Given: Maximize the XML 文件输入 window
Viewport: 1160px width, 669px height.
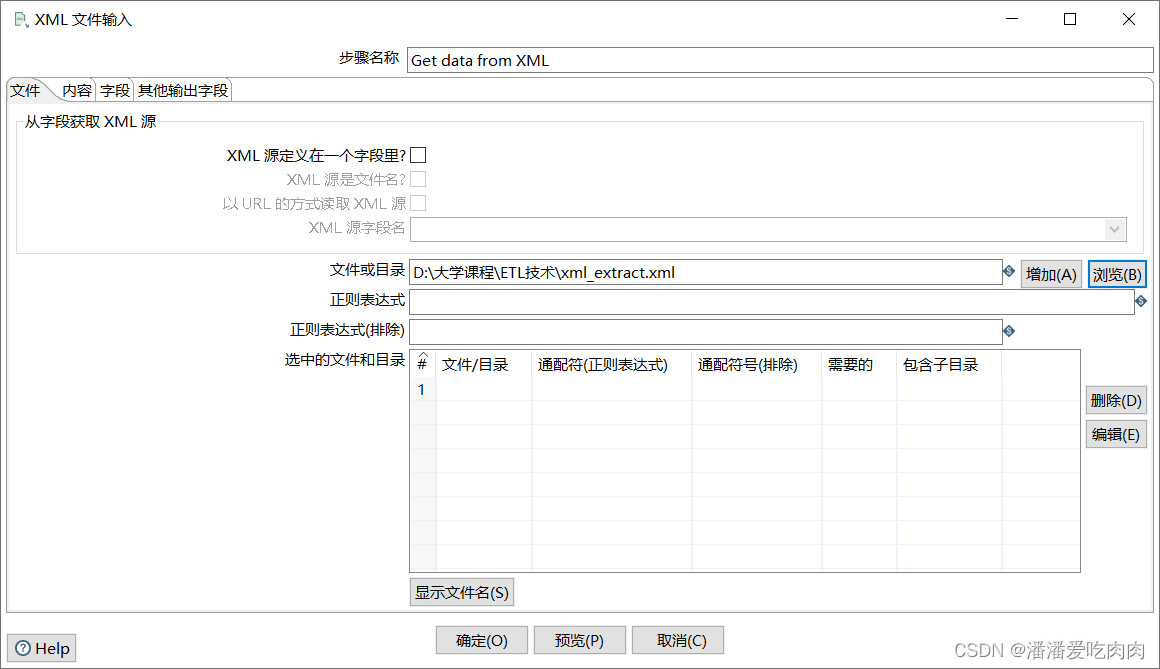Looking at the screenshot, I should 1070,19.
